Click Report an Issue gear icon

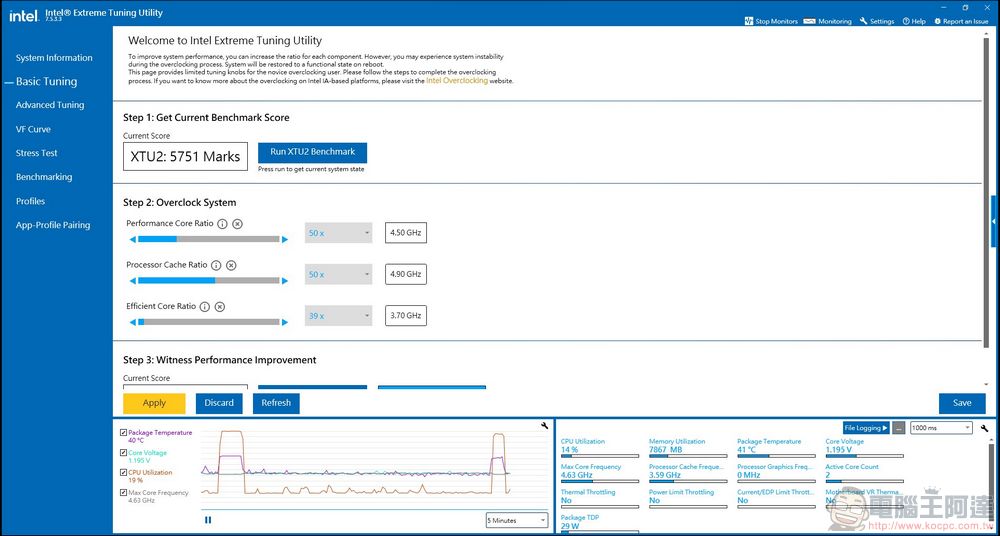tap(938, 21)
